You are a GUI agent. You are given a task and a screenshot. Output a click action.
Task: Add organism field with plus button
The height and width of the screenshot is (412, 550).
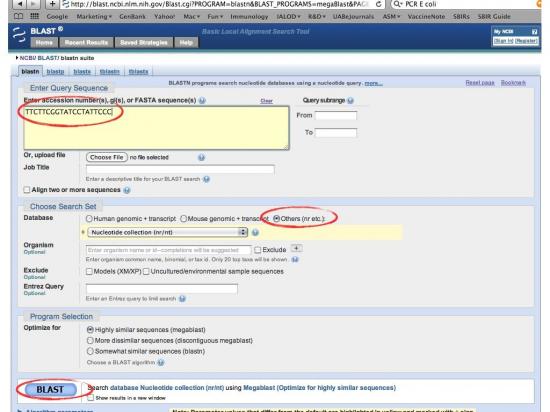pyautogui.click(x=297, y=249)
